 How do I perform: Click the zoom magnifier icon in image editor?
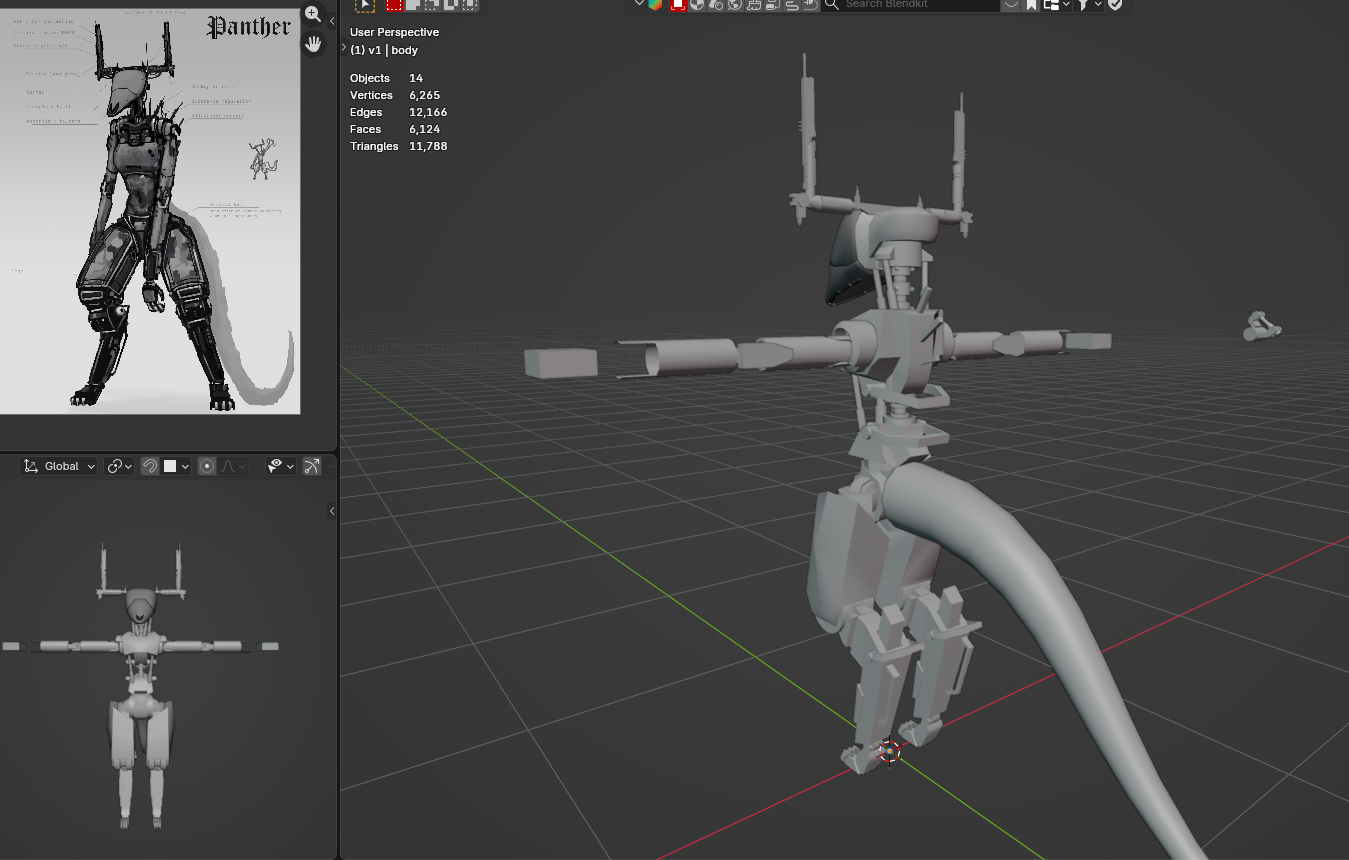pyautogui.click(x=313, y=14)
